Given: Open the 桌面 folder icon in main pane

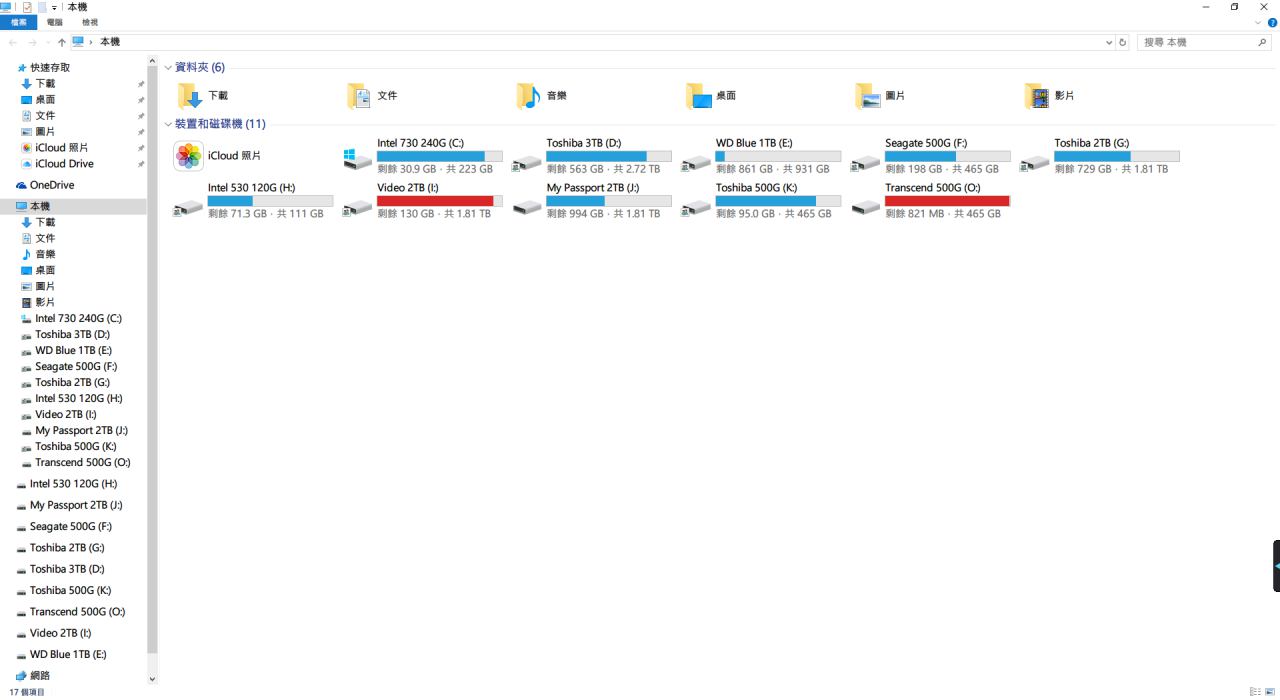Looking at the screenshot, I should 698,96.
